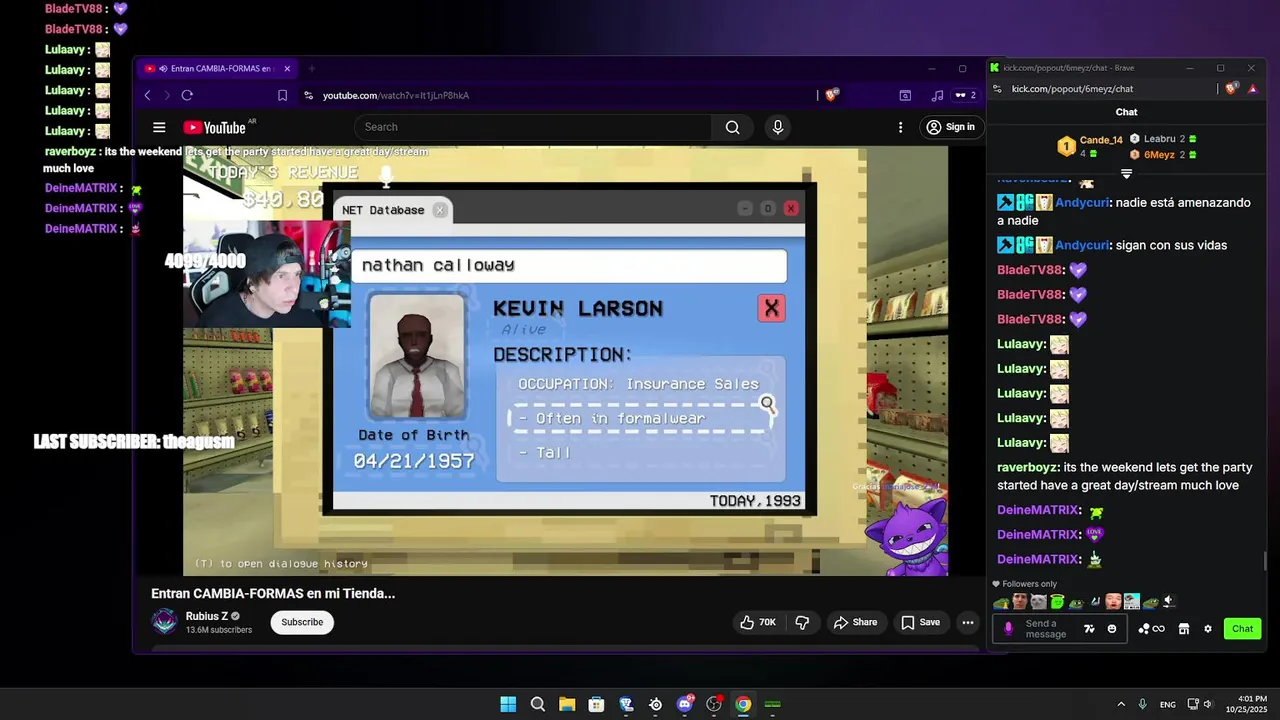
Task: Click the Chat heading in Kick window
Action: tap(1126, 112)
